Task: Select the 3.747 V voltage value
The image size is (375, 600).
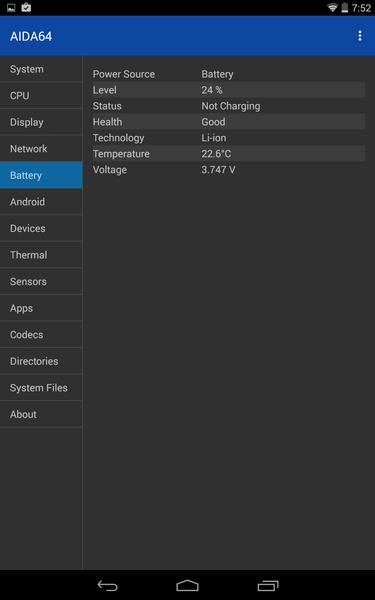Action: pyautogui.click(x=218, y=170)
